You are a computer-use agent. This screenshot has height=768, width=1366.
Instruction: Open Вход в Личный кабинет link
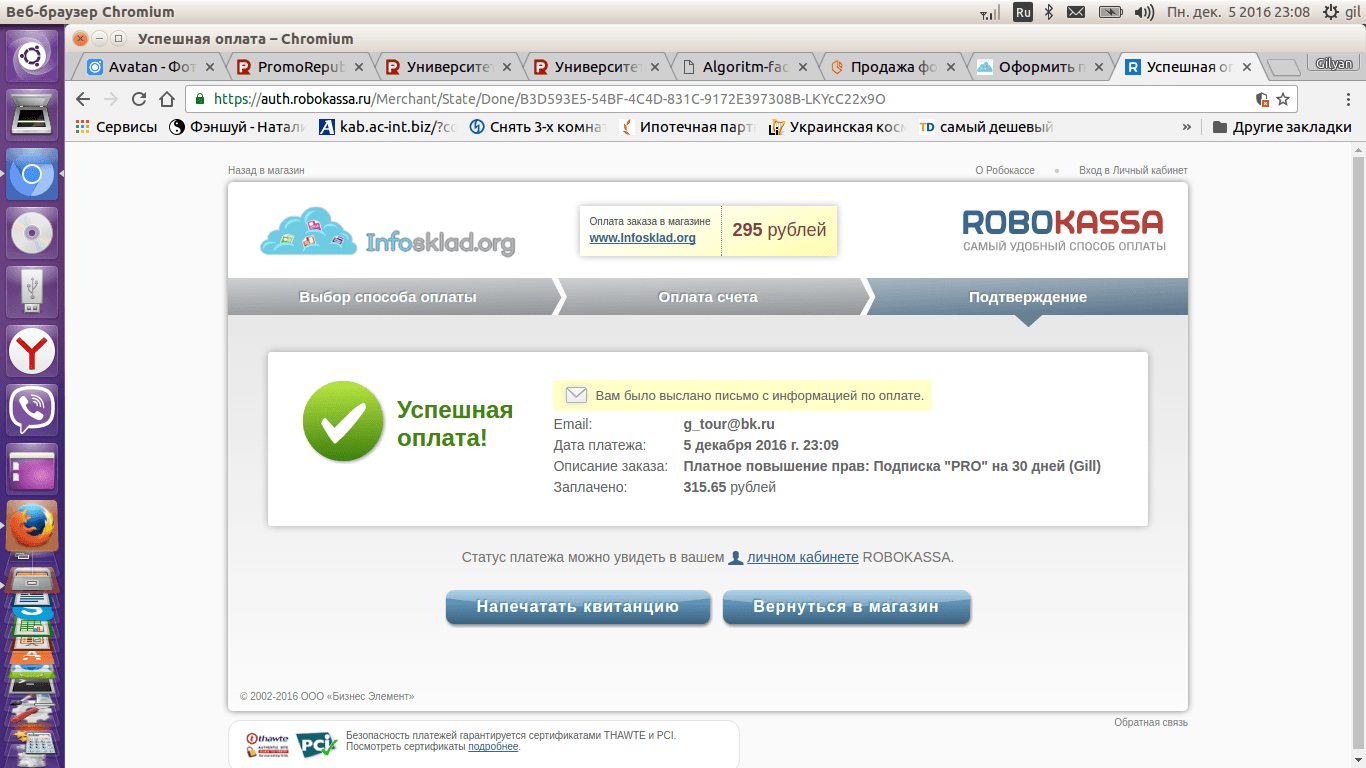[x=1133, y=171]
